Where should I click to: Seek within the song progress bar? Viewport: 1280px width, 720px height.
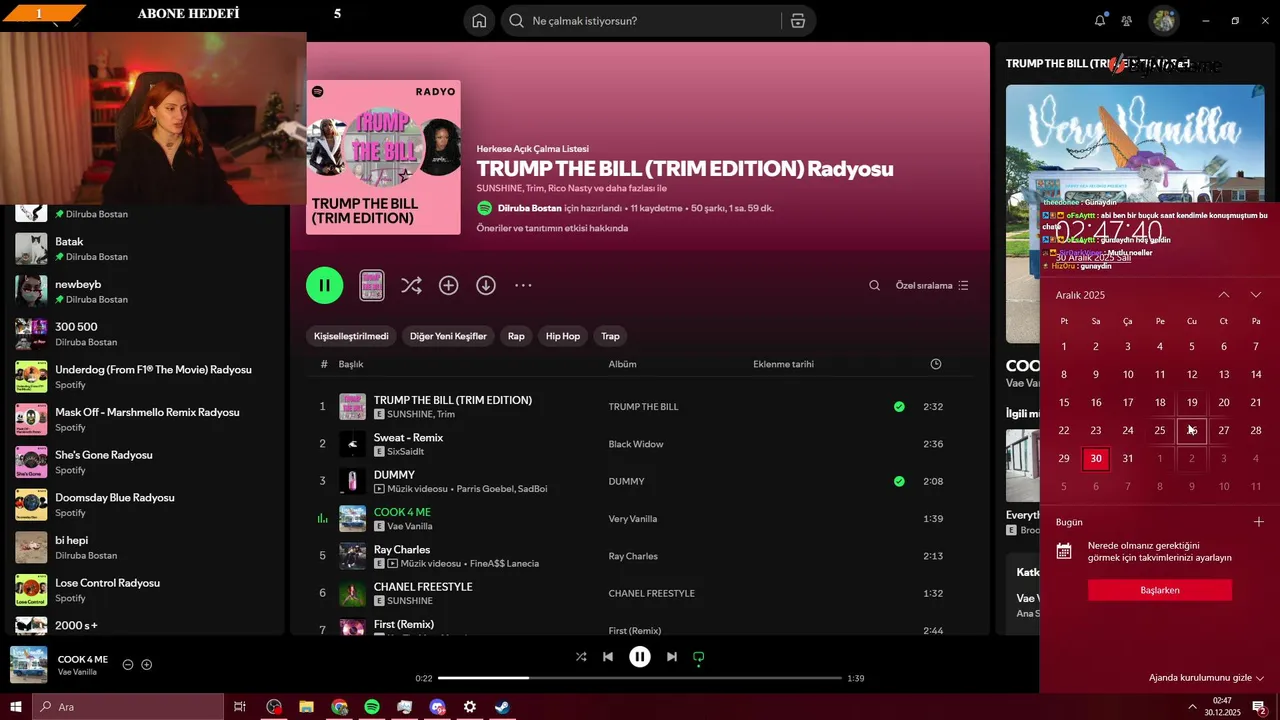pos(640,678)
